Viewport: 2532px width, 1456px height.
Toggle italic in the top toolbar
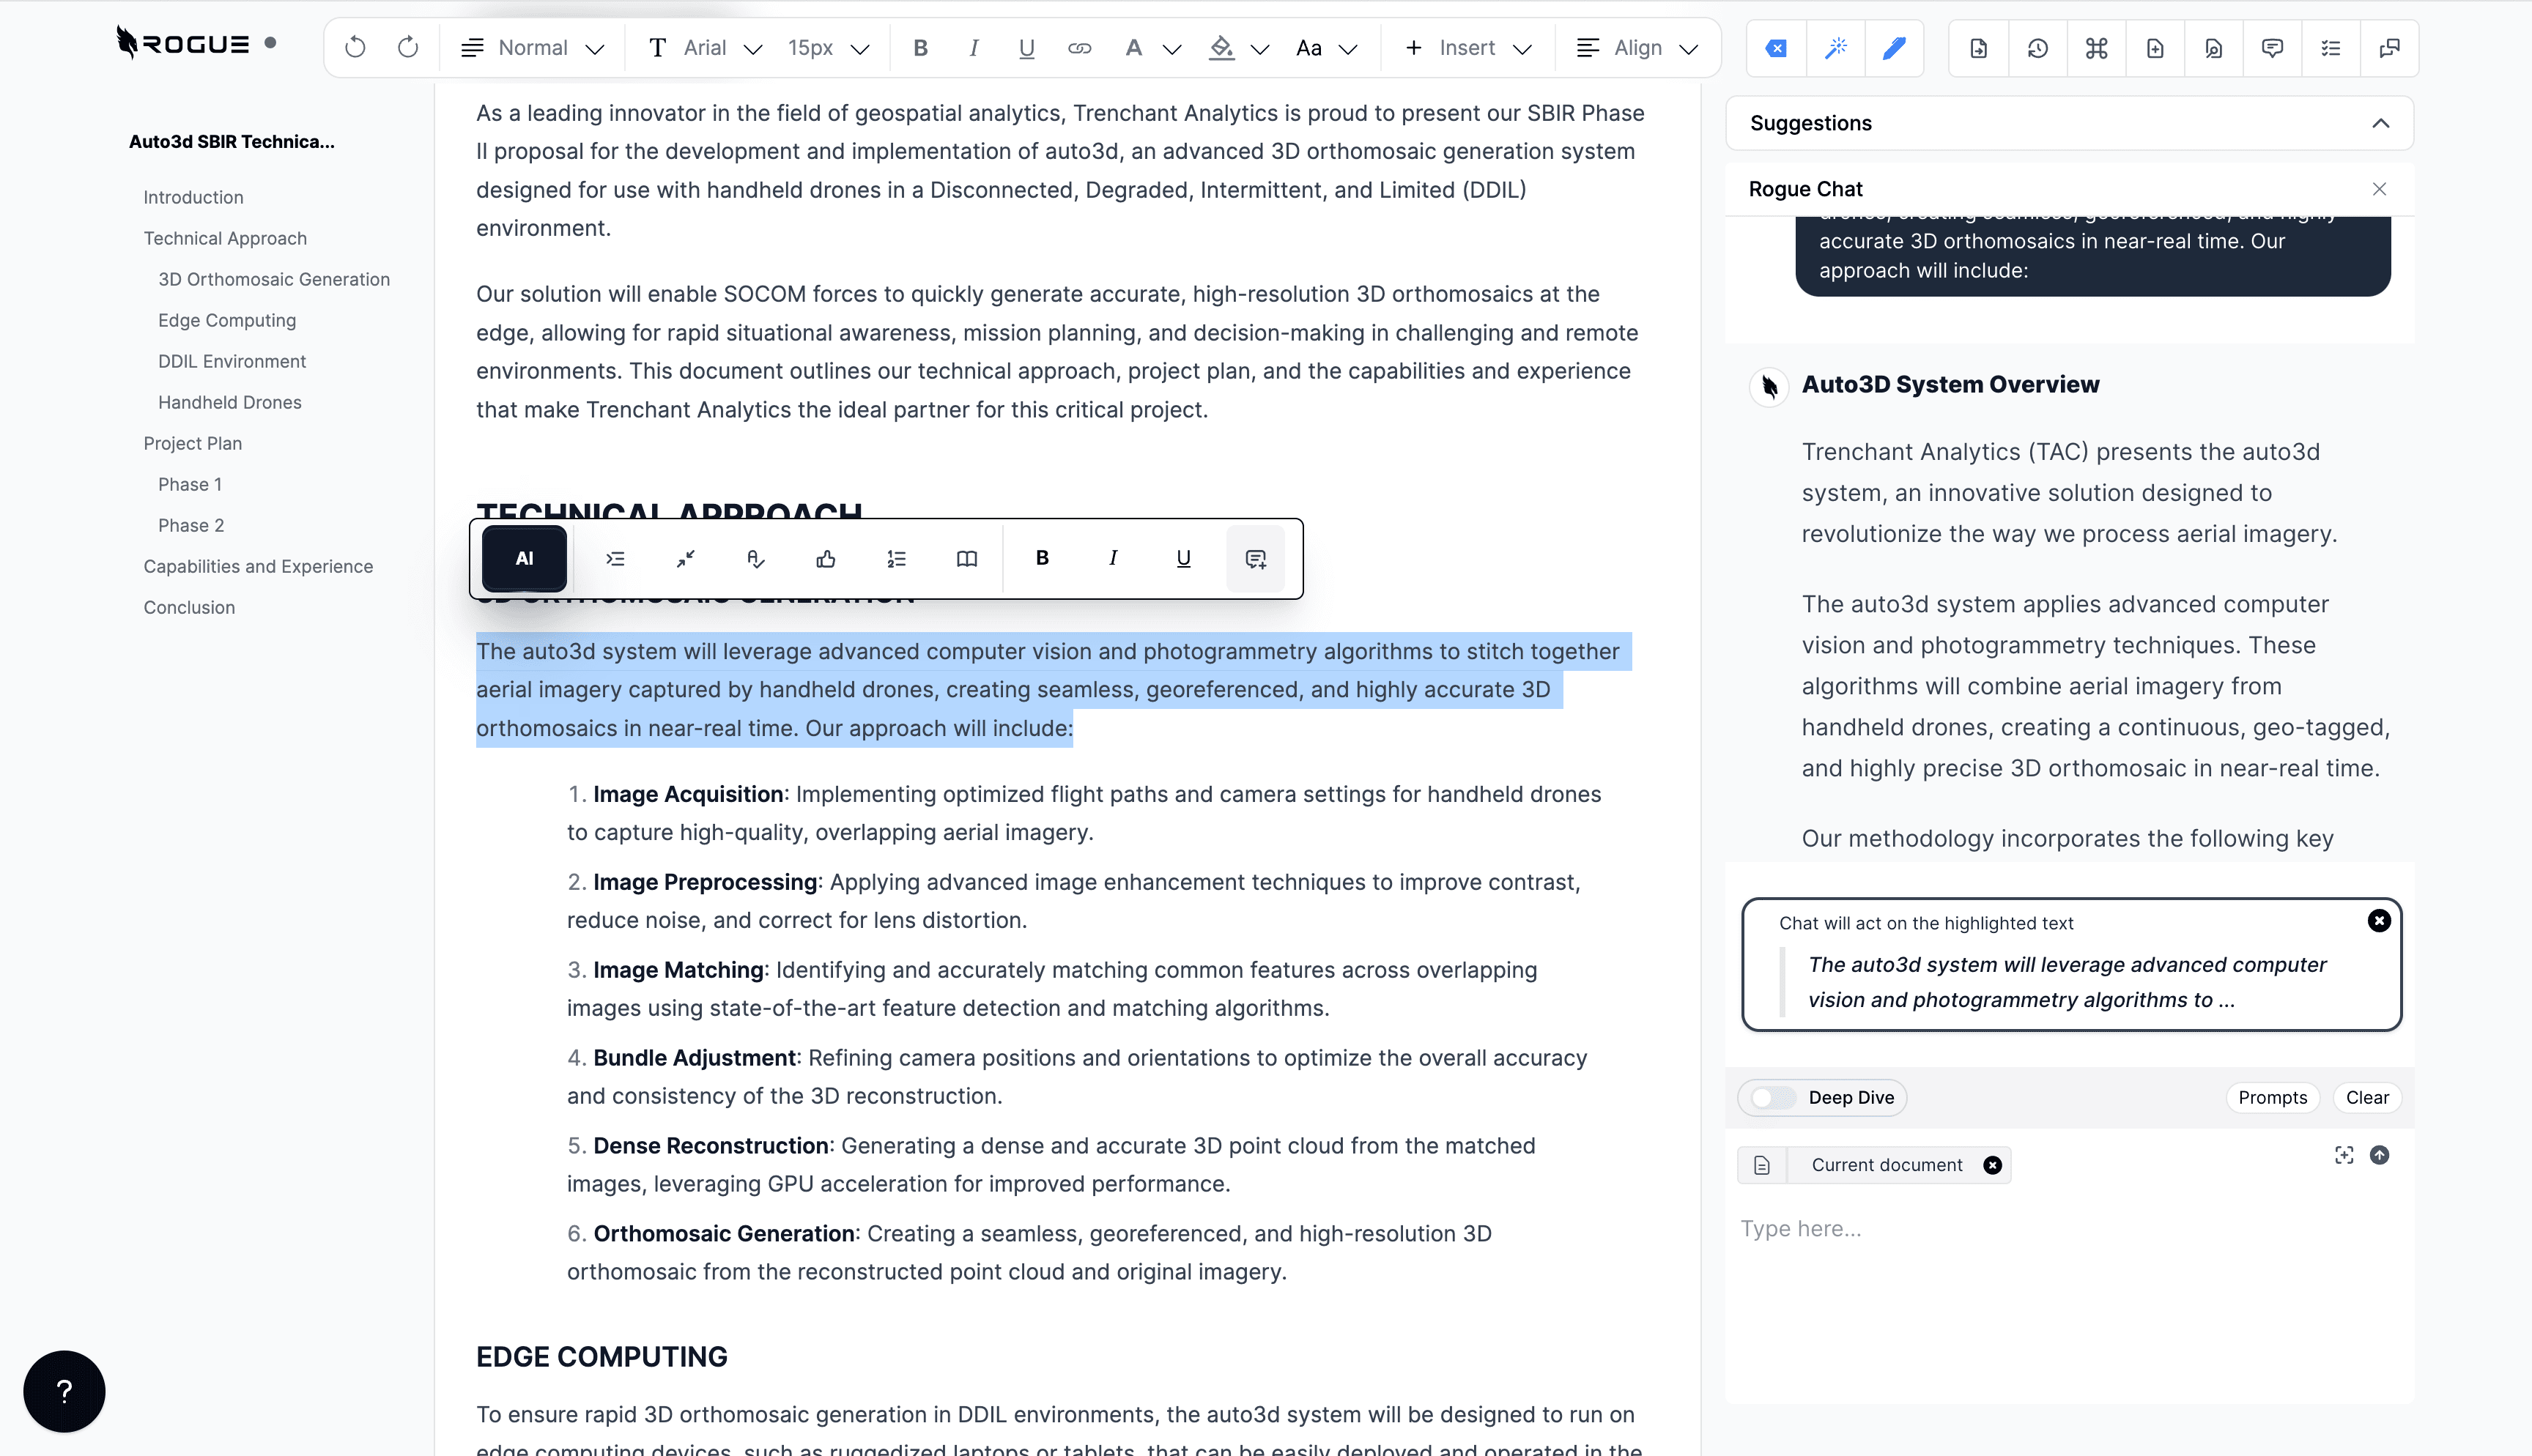click(973, 48)
